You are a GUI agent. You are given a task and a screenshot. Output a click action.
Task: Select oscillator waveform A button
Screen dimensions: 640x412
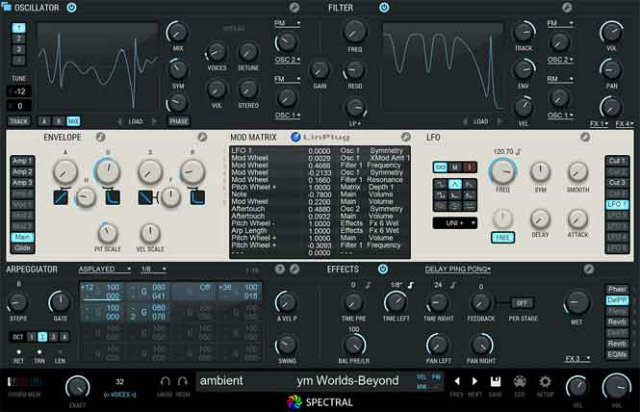(44, 121)
